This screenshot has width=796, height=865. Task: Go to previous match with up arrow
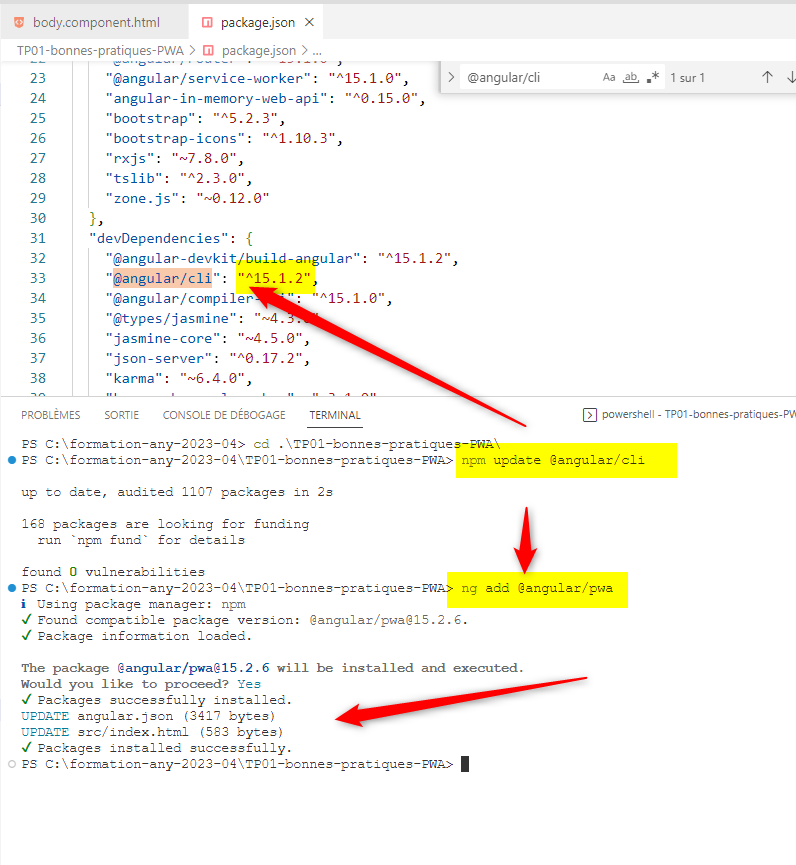pos(767,77)
